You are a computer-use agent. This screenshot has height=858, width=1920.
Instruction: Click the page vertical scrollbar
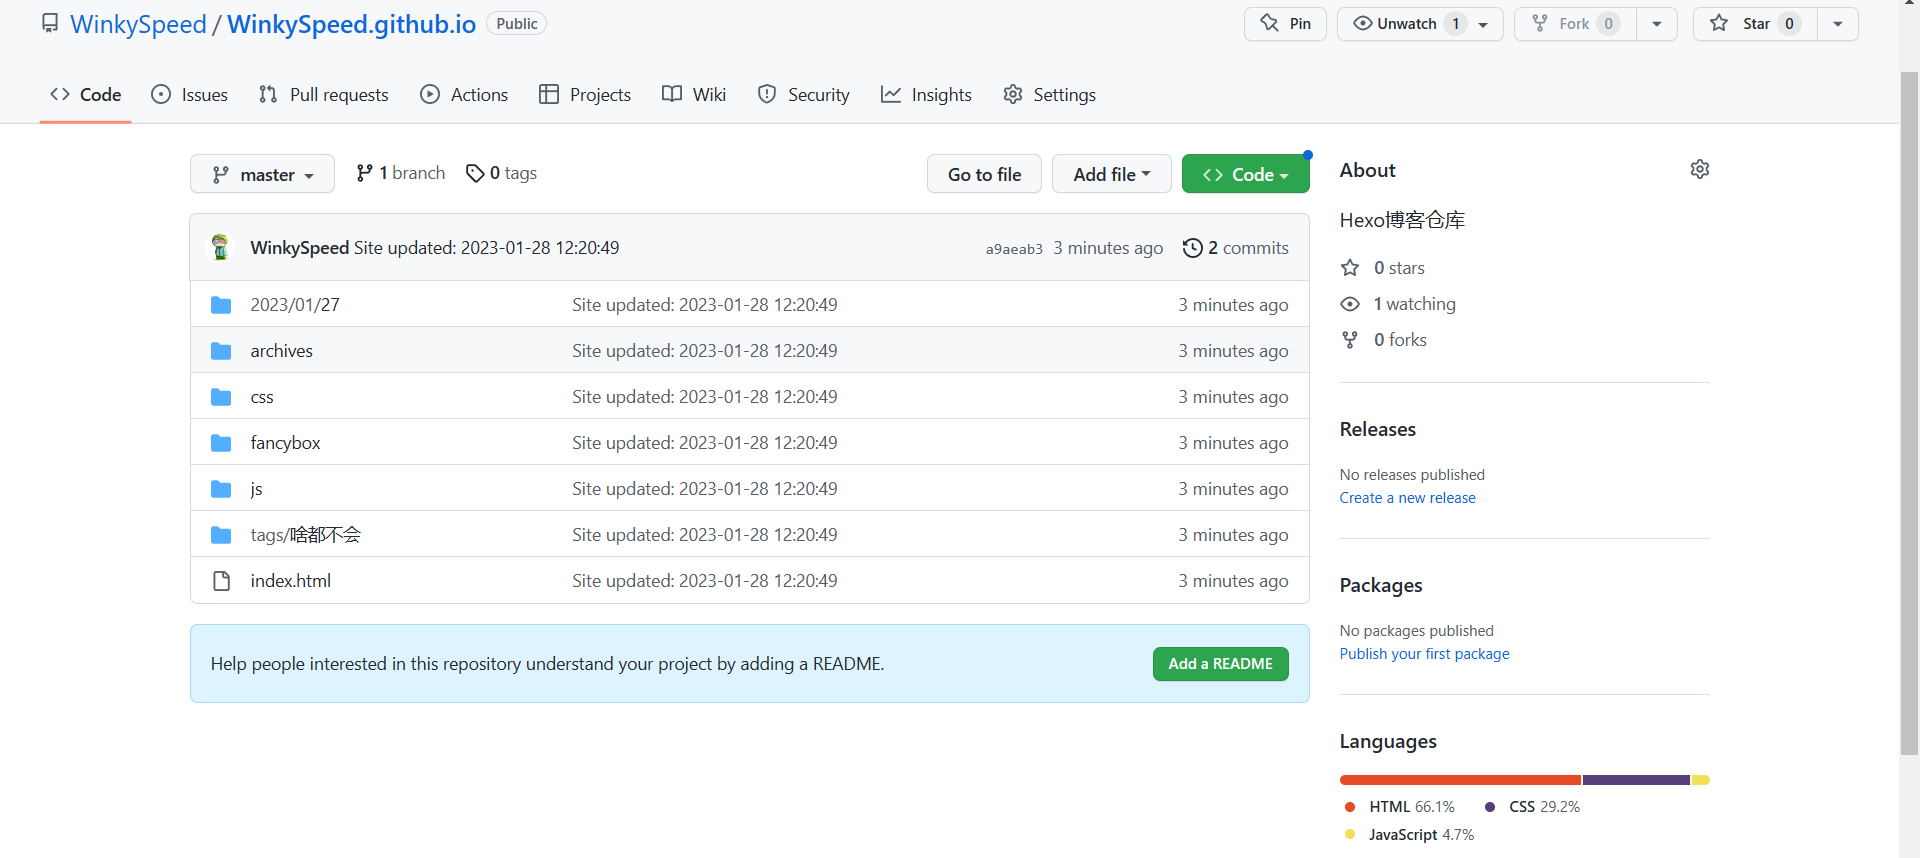[x=1909, y=414]
